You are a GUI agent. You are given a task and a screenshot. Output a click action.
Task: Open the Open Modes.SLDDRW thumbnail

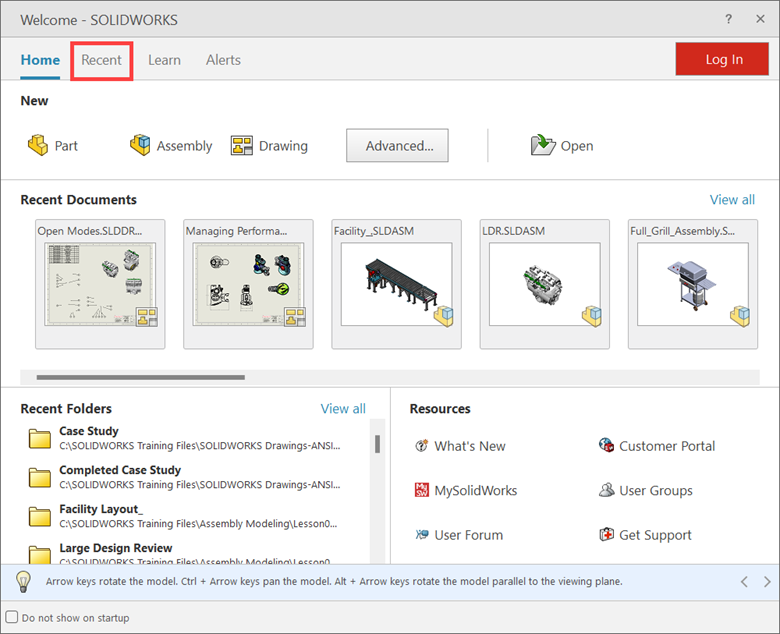point(100,284)
